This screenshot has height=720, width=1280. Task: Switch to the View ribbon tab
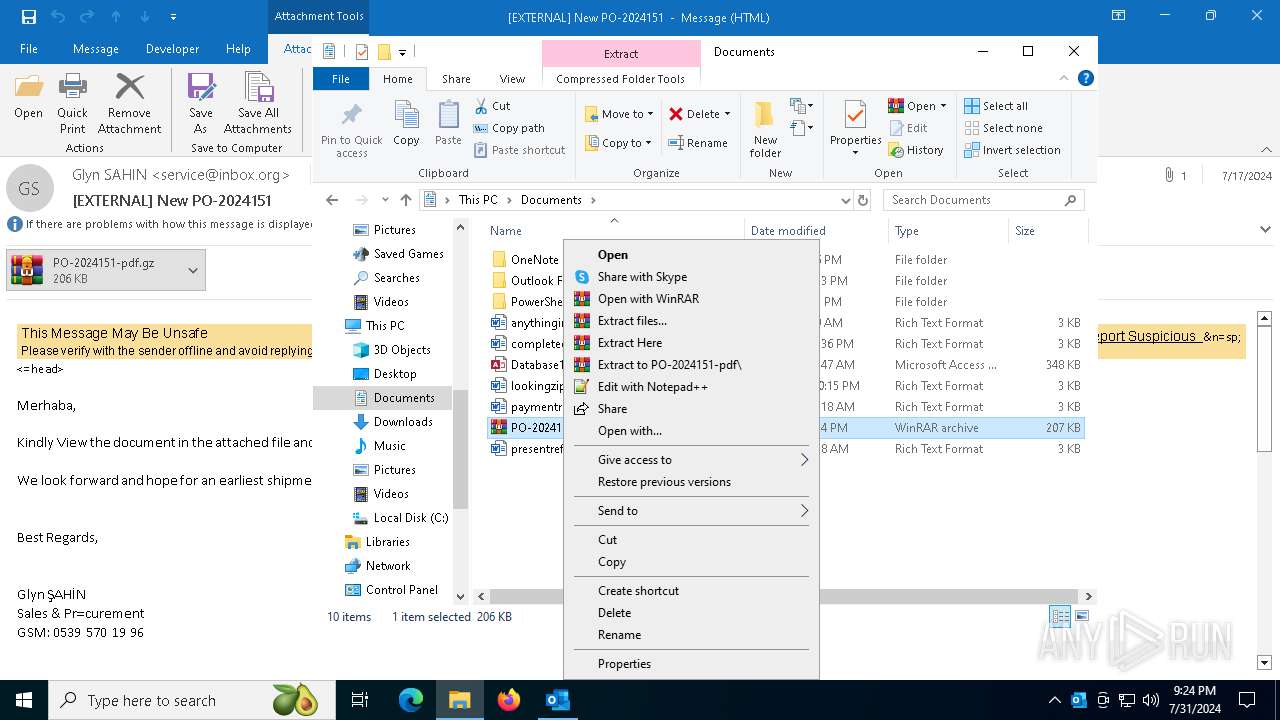click(512, 79)
